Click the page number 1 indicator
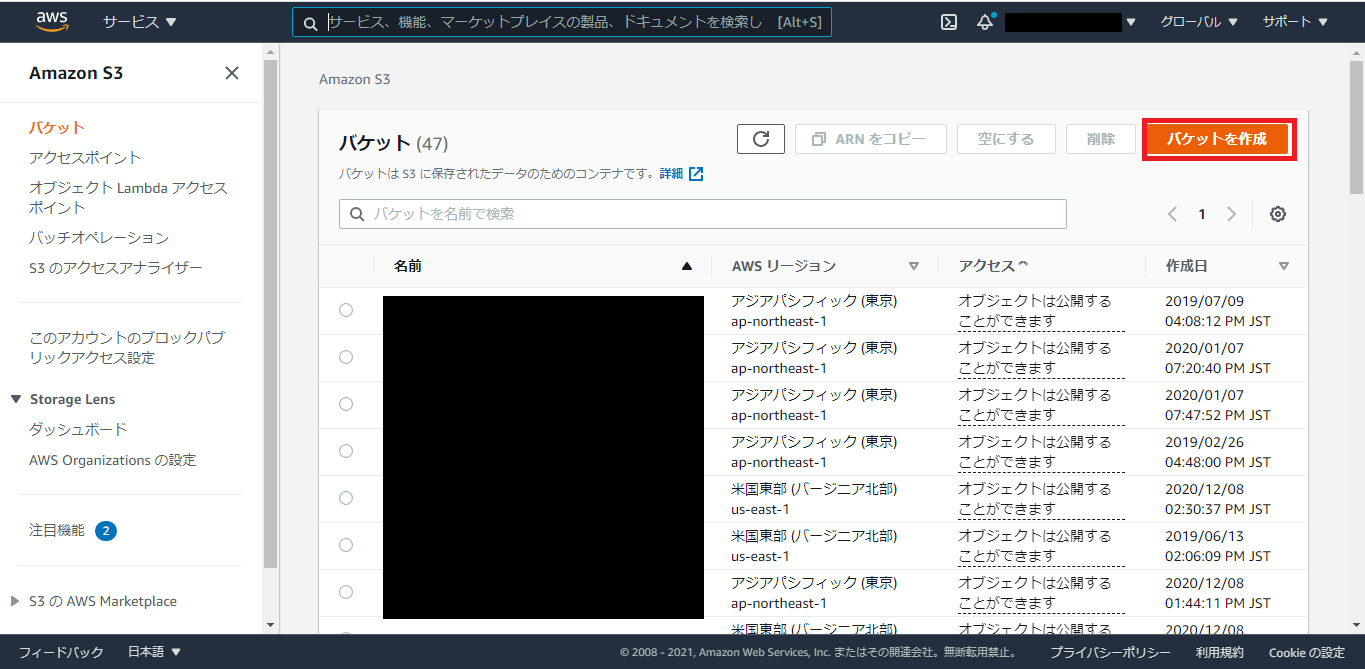The height and width of the screenshot is (669, 1365). pyautogui.click(x=1202, y=214)
